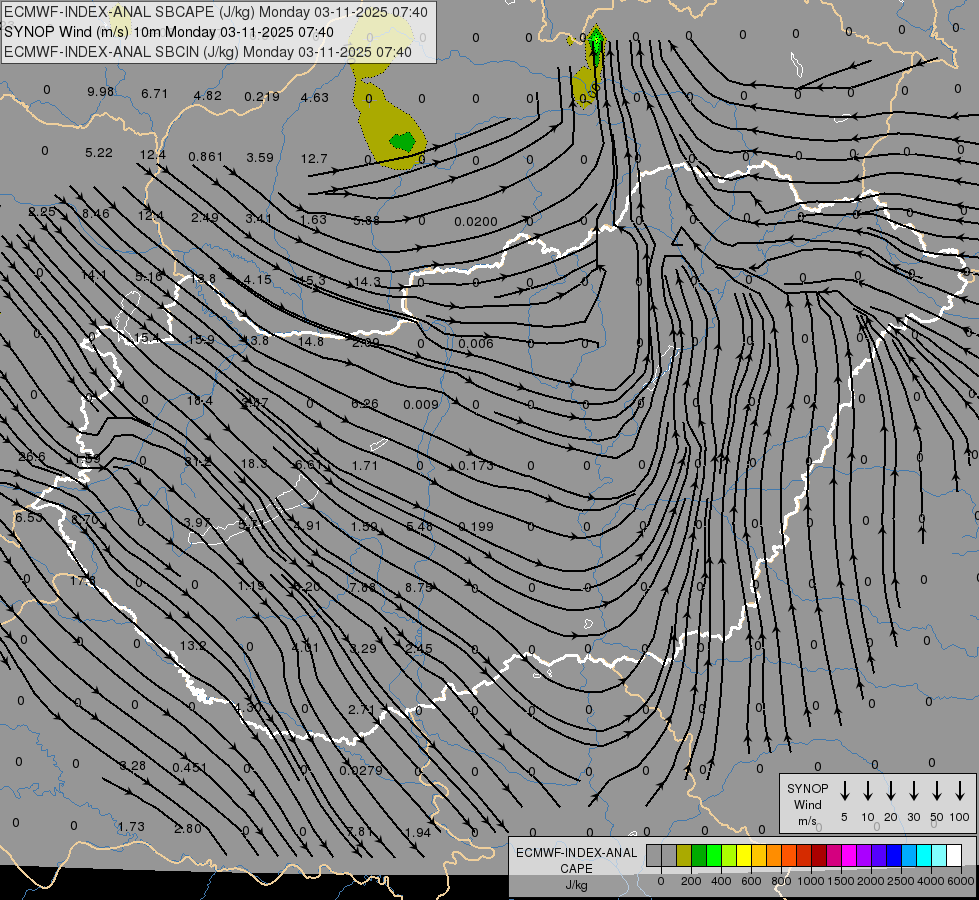Click the bright green CAPE spot at top
Viewport: 979px width, 900px height.
[x=596, y=42]
